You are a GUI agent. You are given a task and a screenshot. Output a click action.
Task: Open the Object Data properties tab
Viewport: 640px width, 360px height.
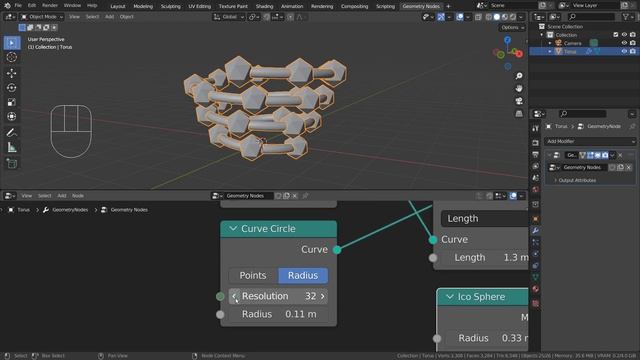coord(536,277)
